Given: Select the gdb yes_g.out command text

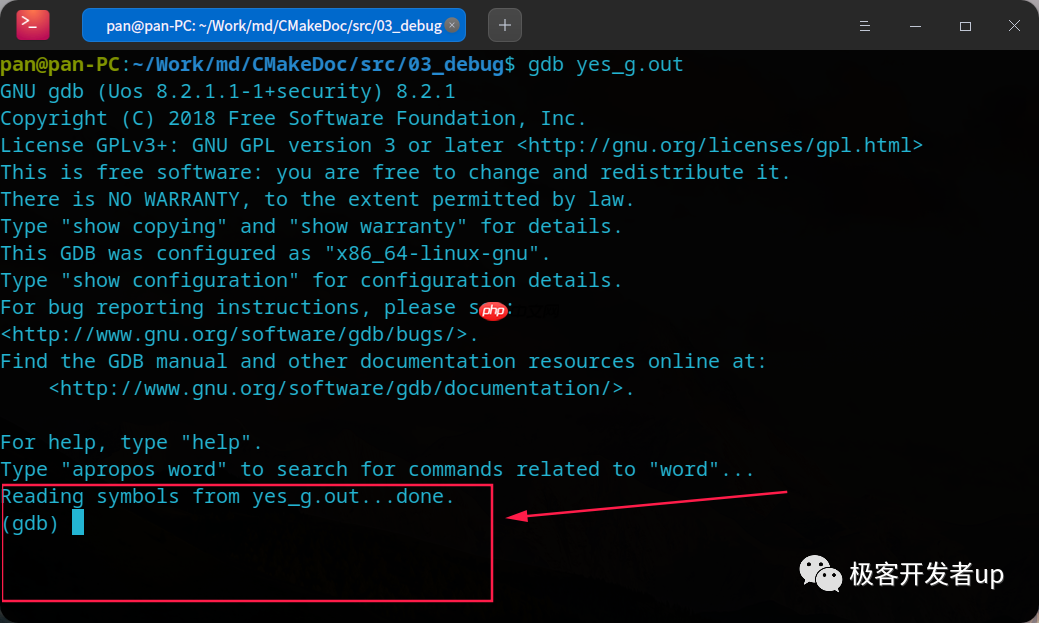Looking at the screenshot, I should pos(606,63).
